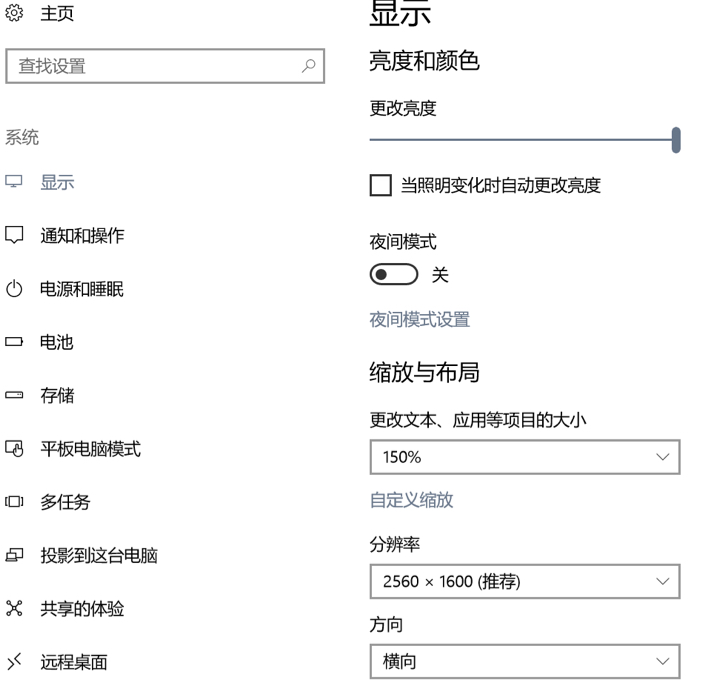
Task: Click the Storage drive icon
Action: (14, 396)
